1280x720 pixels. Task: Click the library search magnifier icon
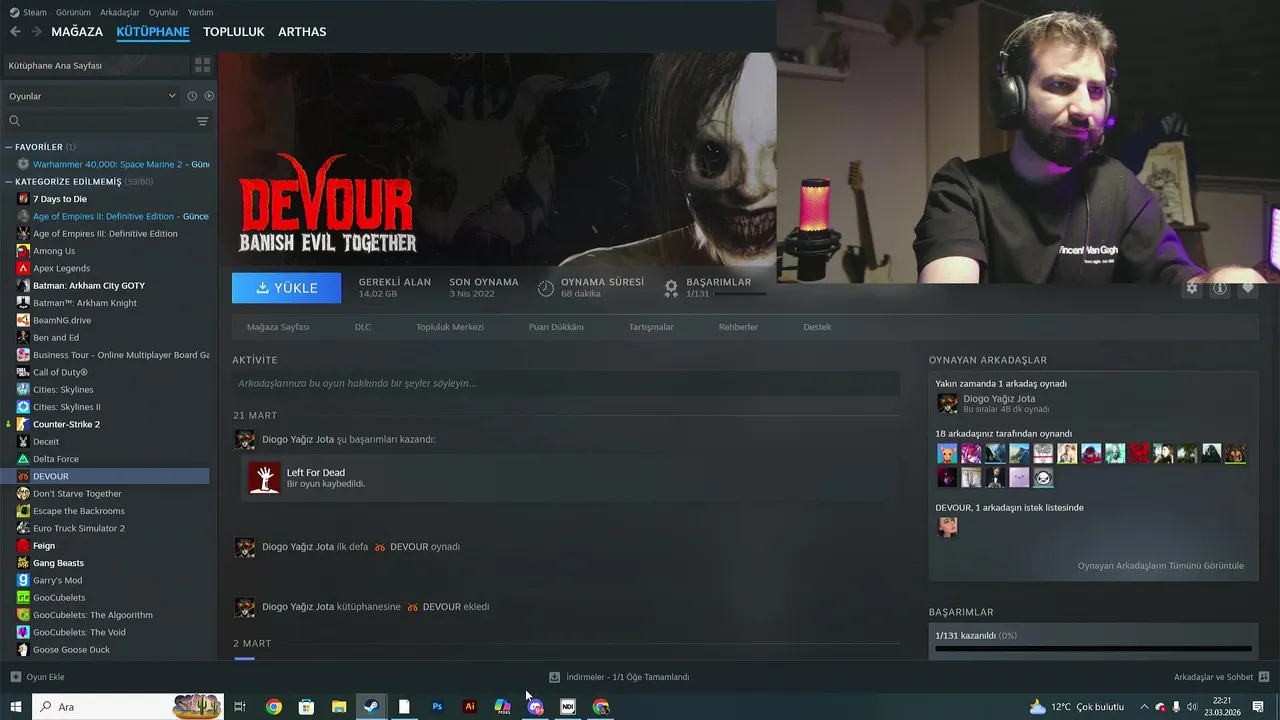15,121
